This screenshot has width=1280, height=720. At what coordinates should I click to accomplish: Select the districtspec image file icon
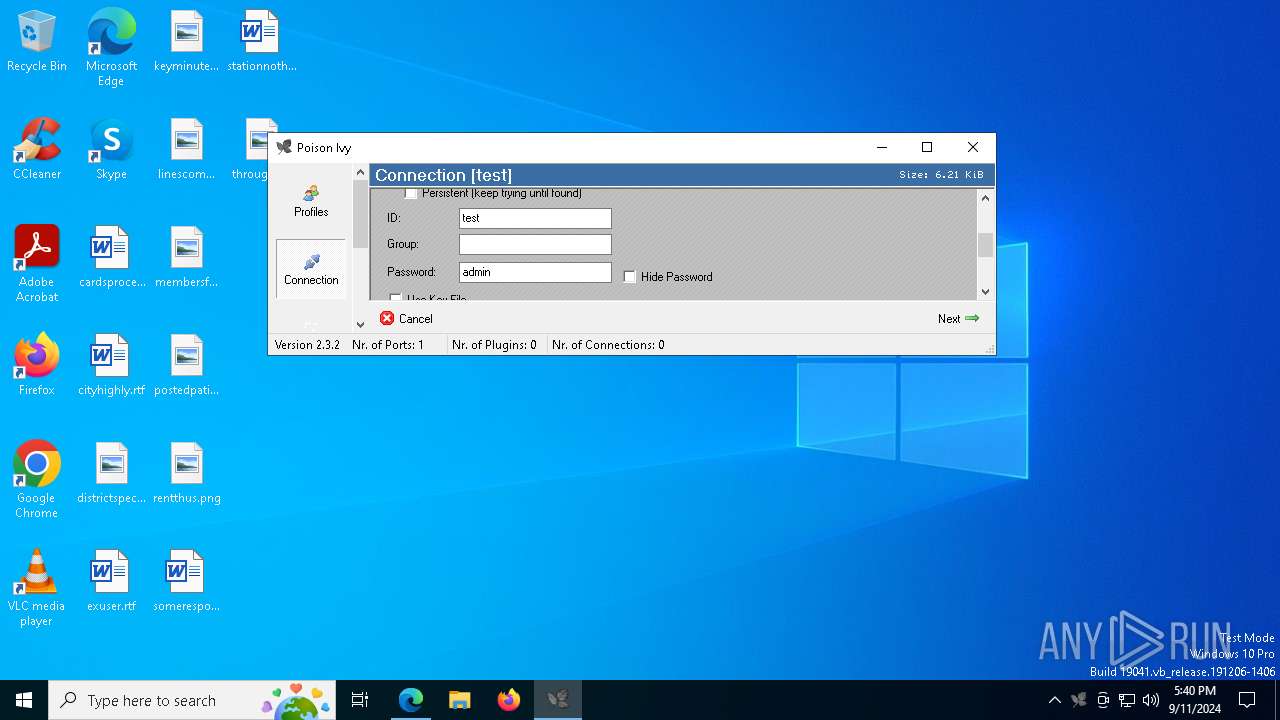111,473
